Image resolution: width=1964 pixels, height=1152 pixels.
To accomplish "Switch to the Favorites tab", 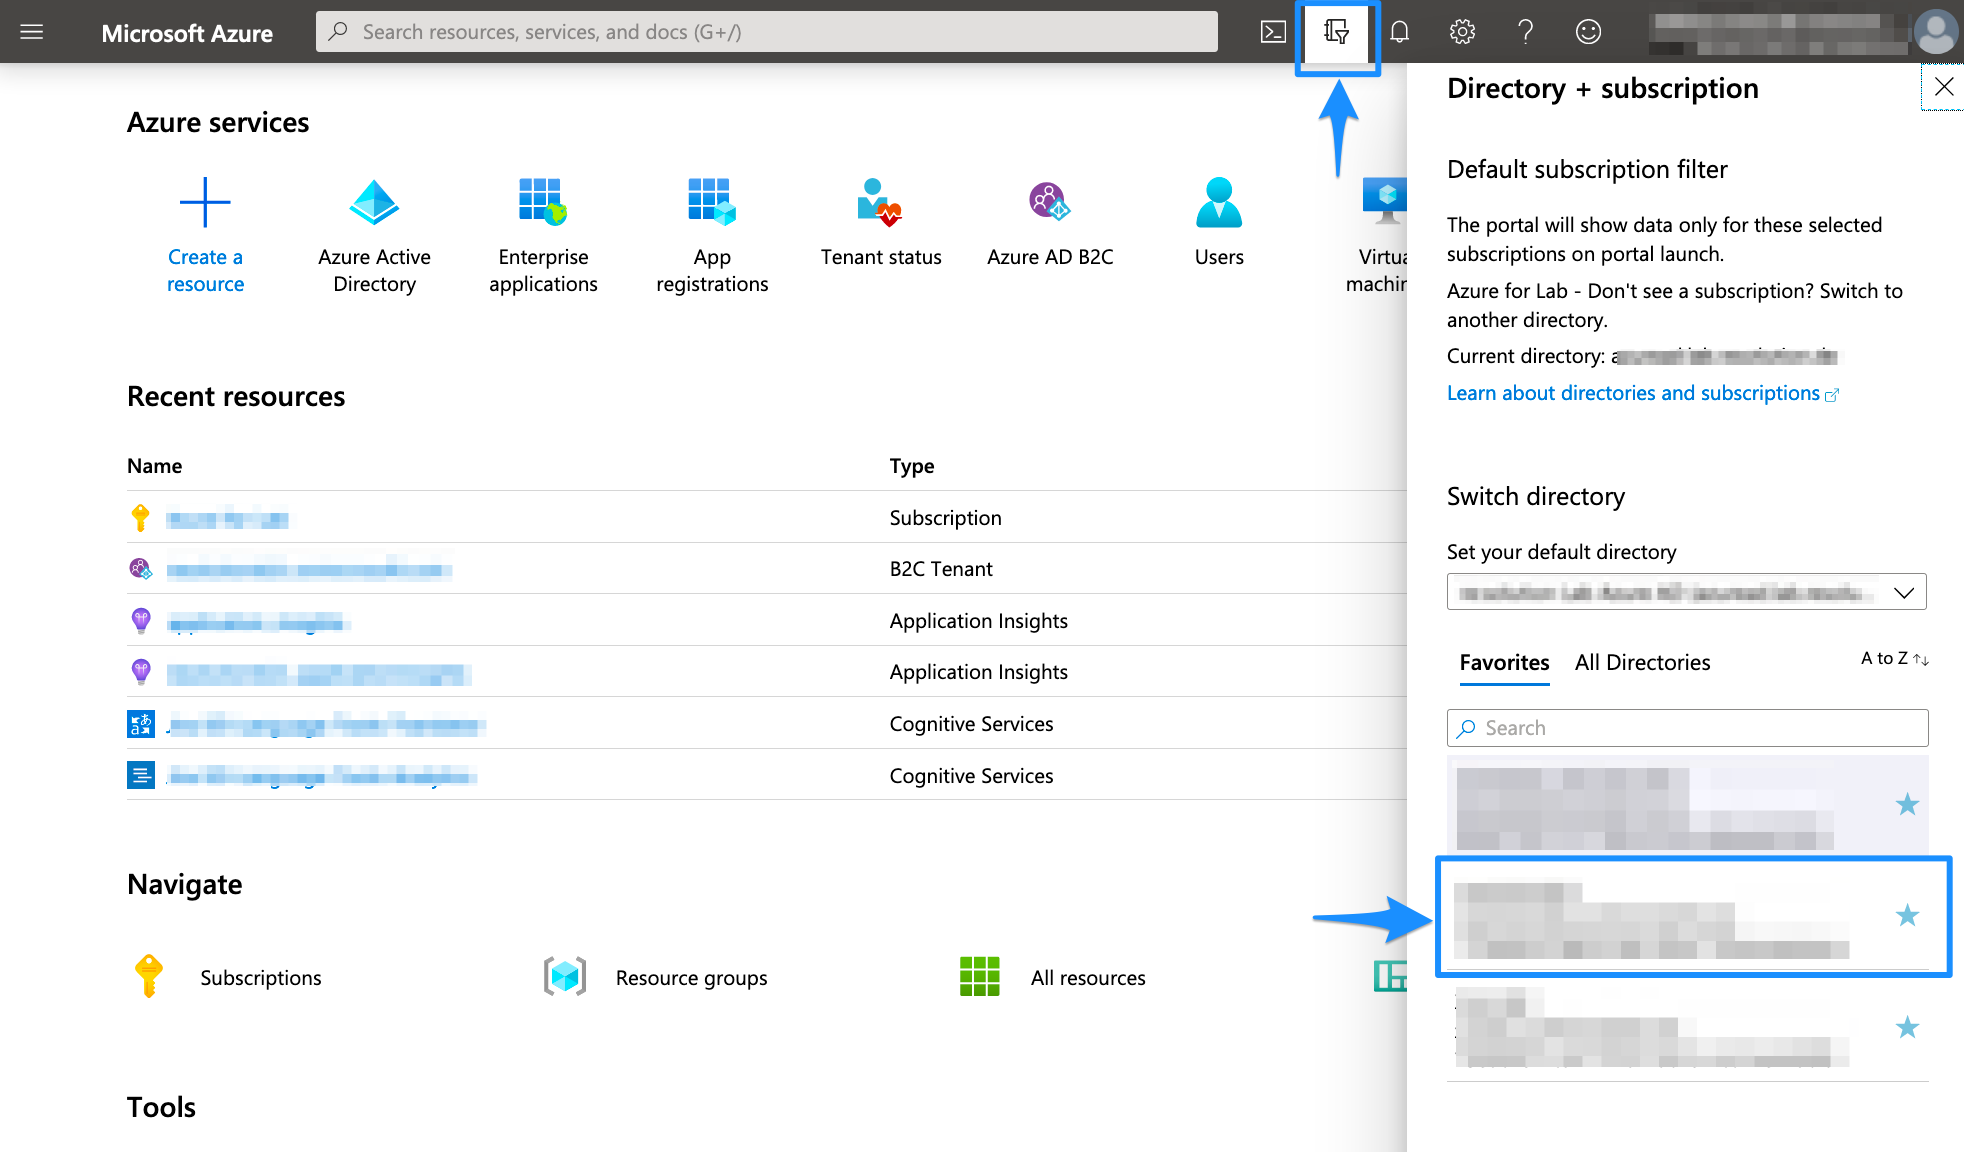I will tap(1504, 662).
